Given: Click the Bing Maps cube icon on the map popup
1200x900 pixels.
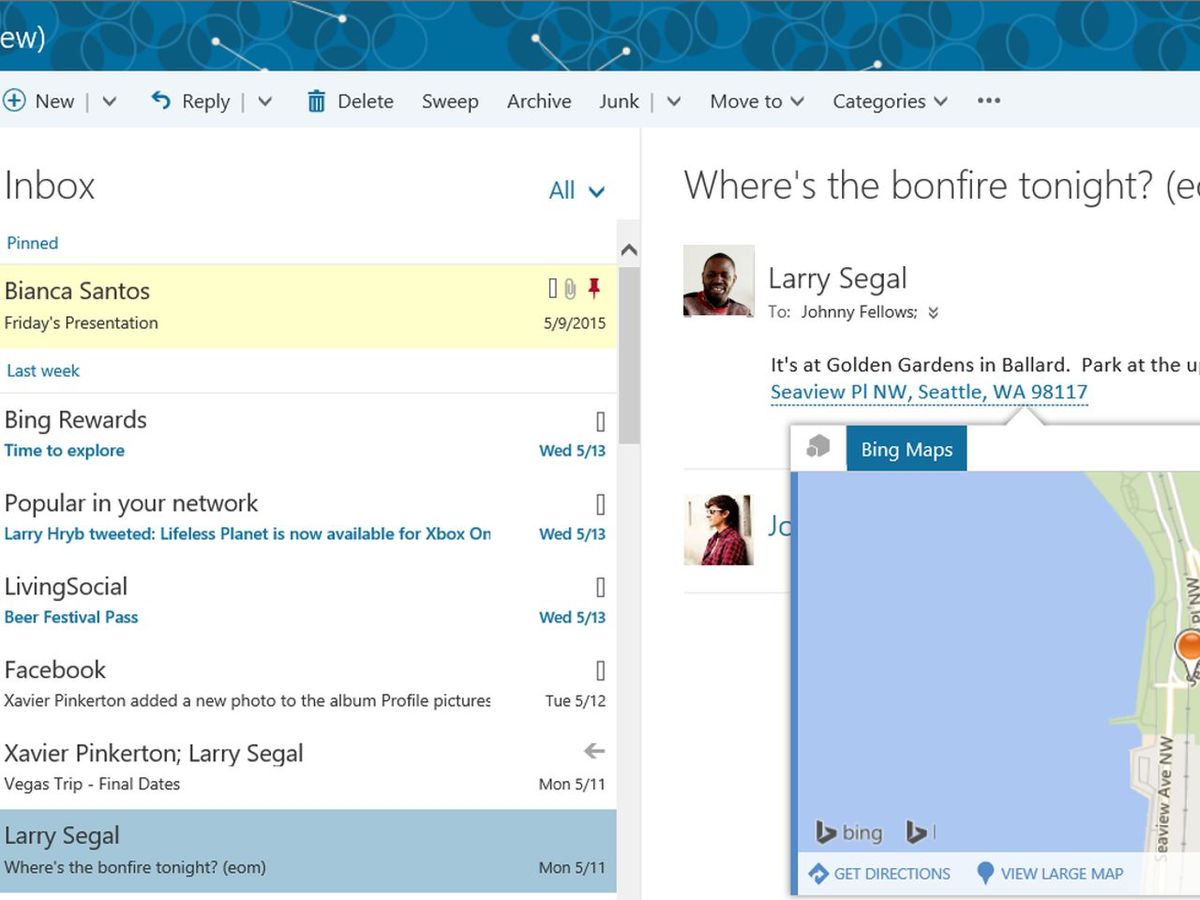Looking at the screenshot, I should tap(818, 448).
